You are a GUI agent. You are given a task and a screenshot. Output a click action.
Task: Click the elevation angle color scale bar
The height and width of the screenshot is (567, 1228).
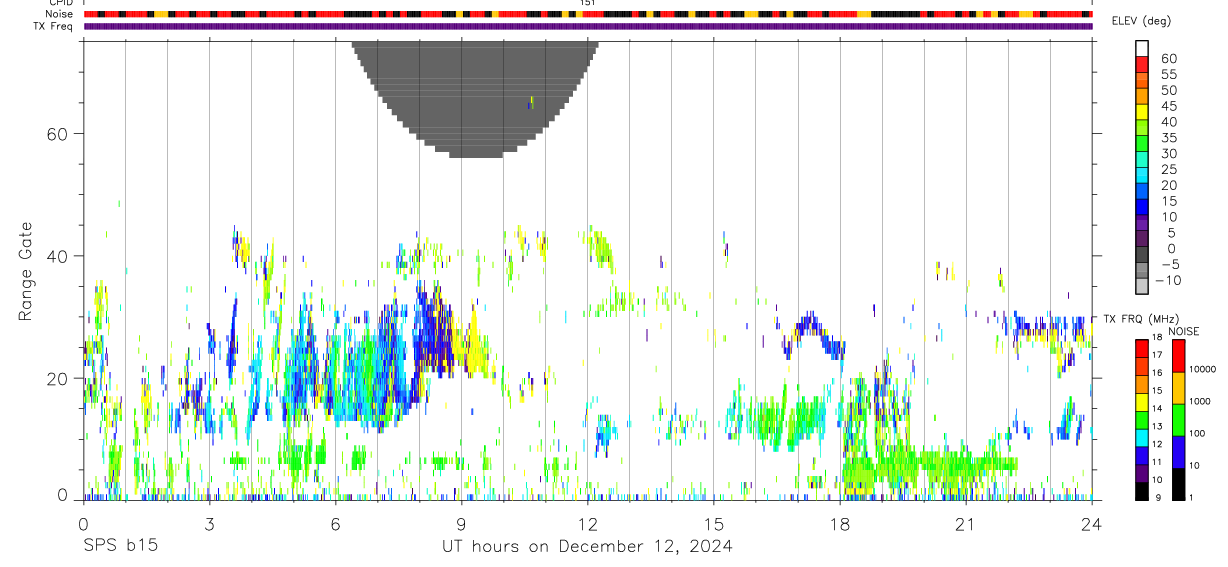click(1143, 167)
